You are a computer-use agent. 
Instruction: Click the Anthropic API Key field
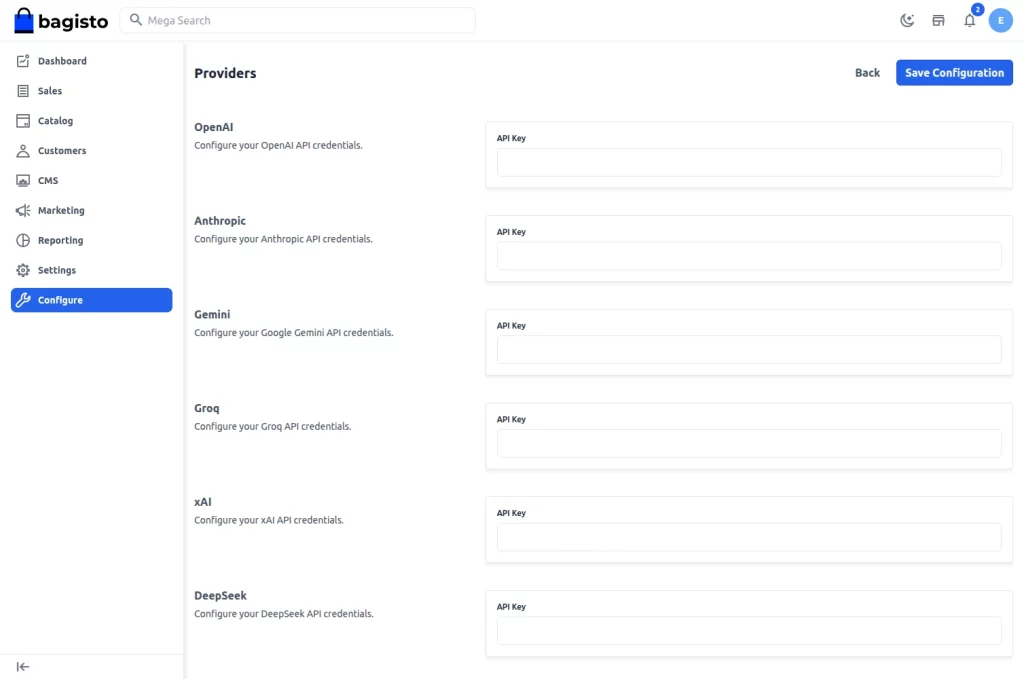[x=749, y=256]
